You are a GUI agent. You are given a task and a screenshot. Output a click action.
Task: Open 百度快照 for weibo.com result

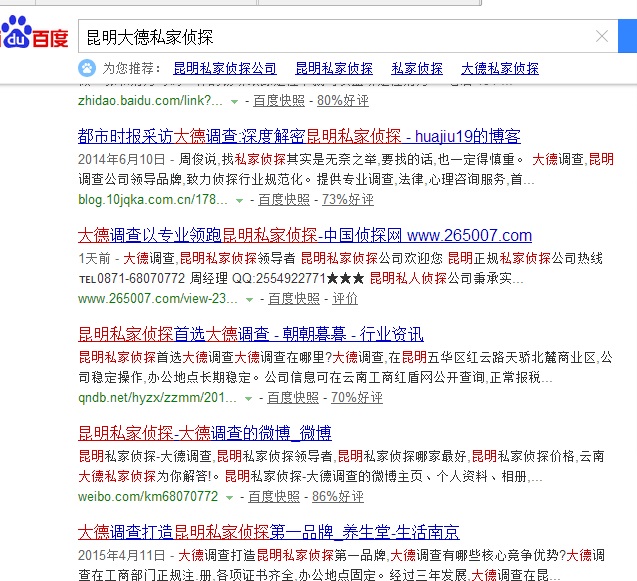[x=274, y=496]
